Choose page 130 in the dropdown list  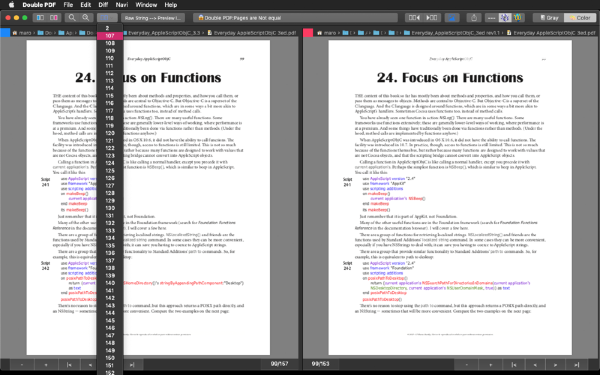tap(110, 208)
